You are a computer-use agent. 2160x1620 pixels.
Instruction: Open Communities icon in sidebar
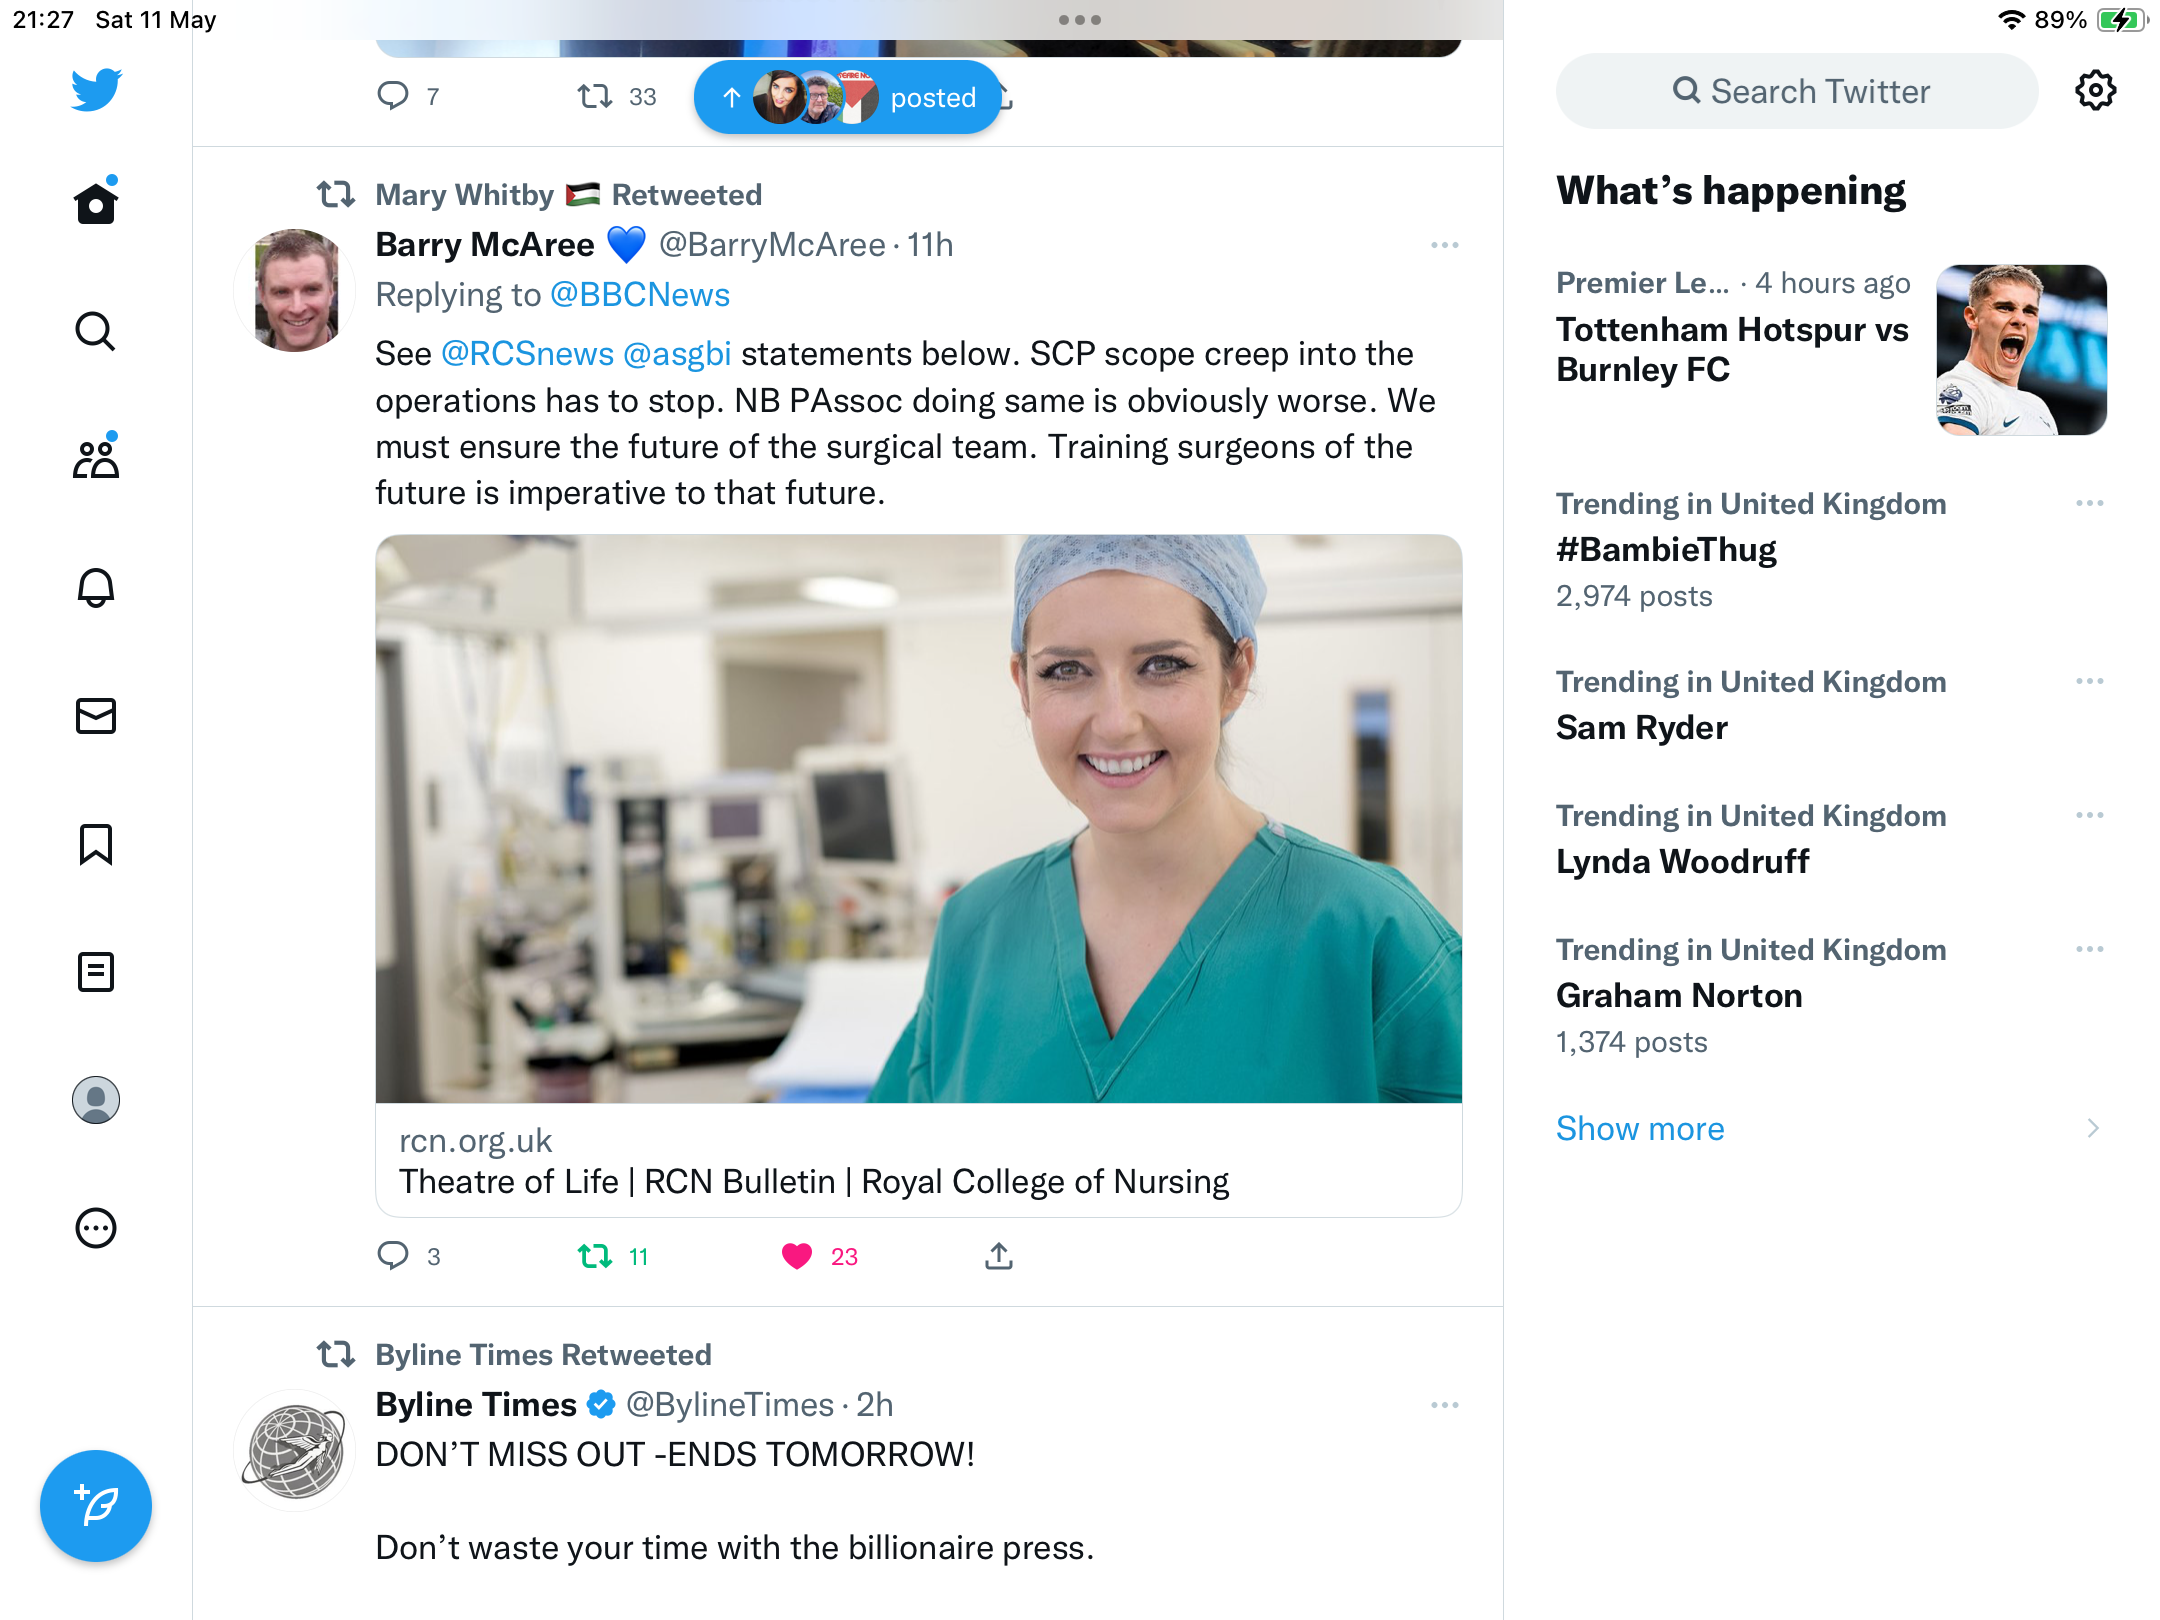(96, 458)
